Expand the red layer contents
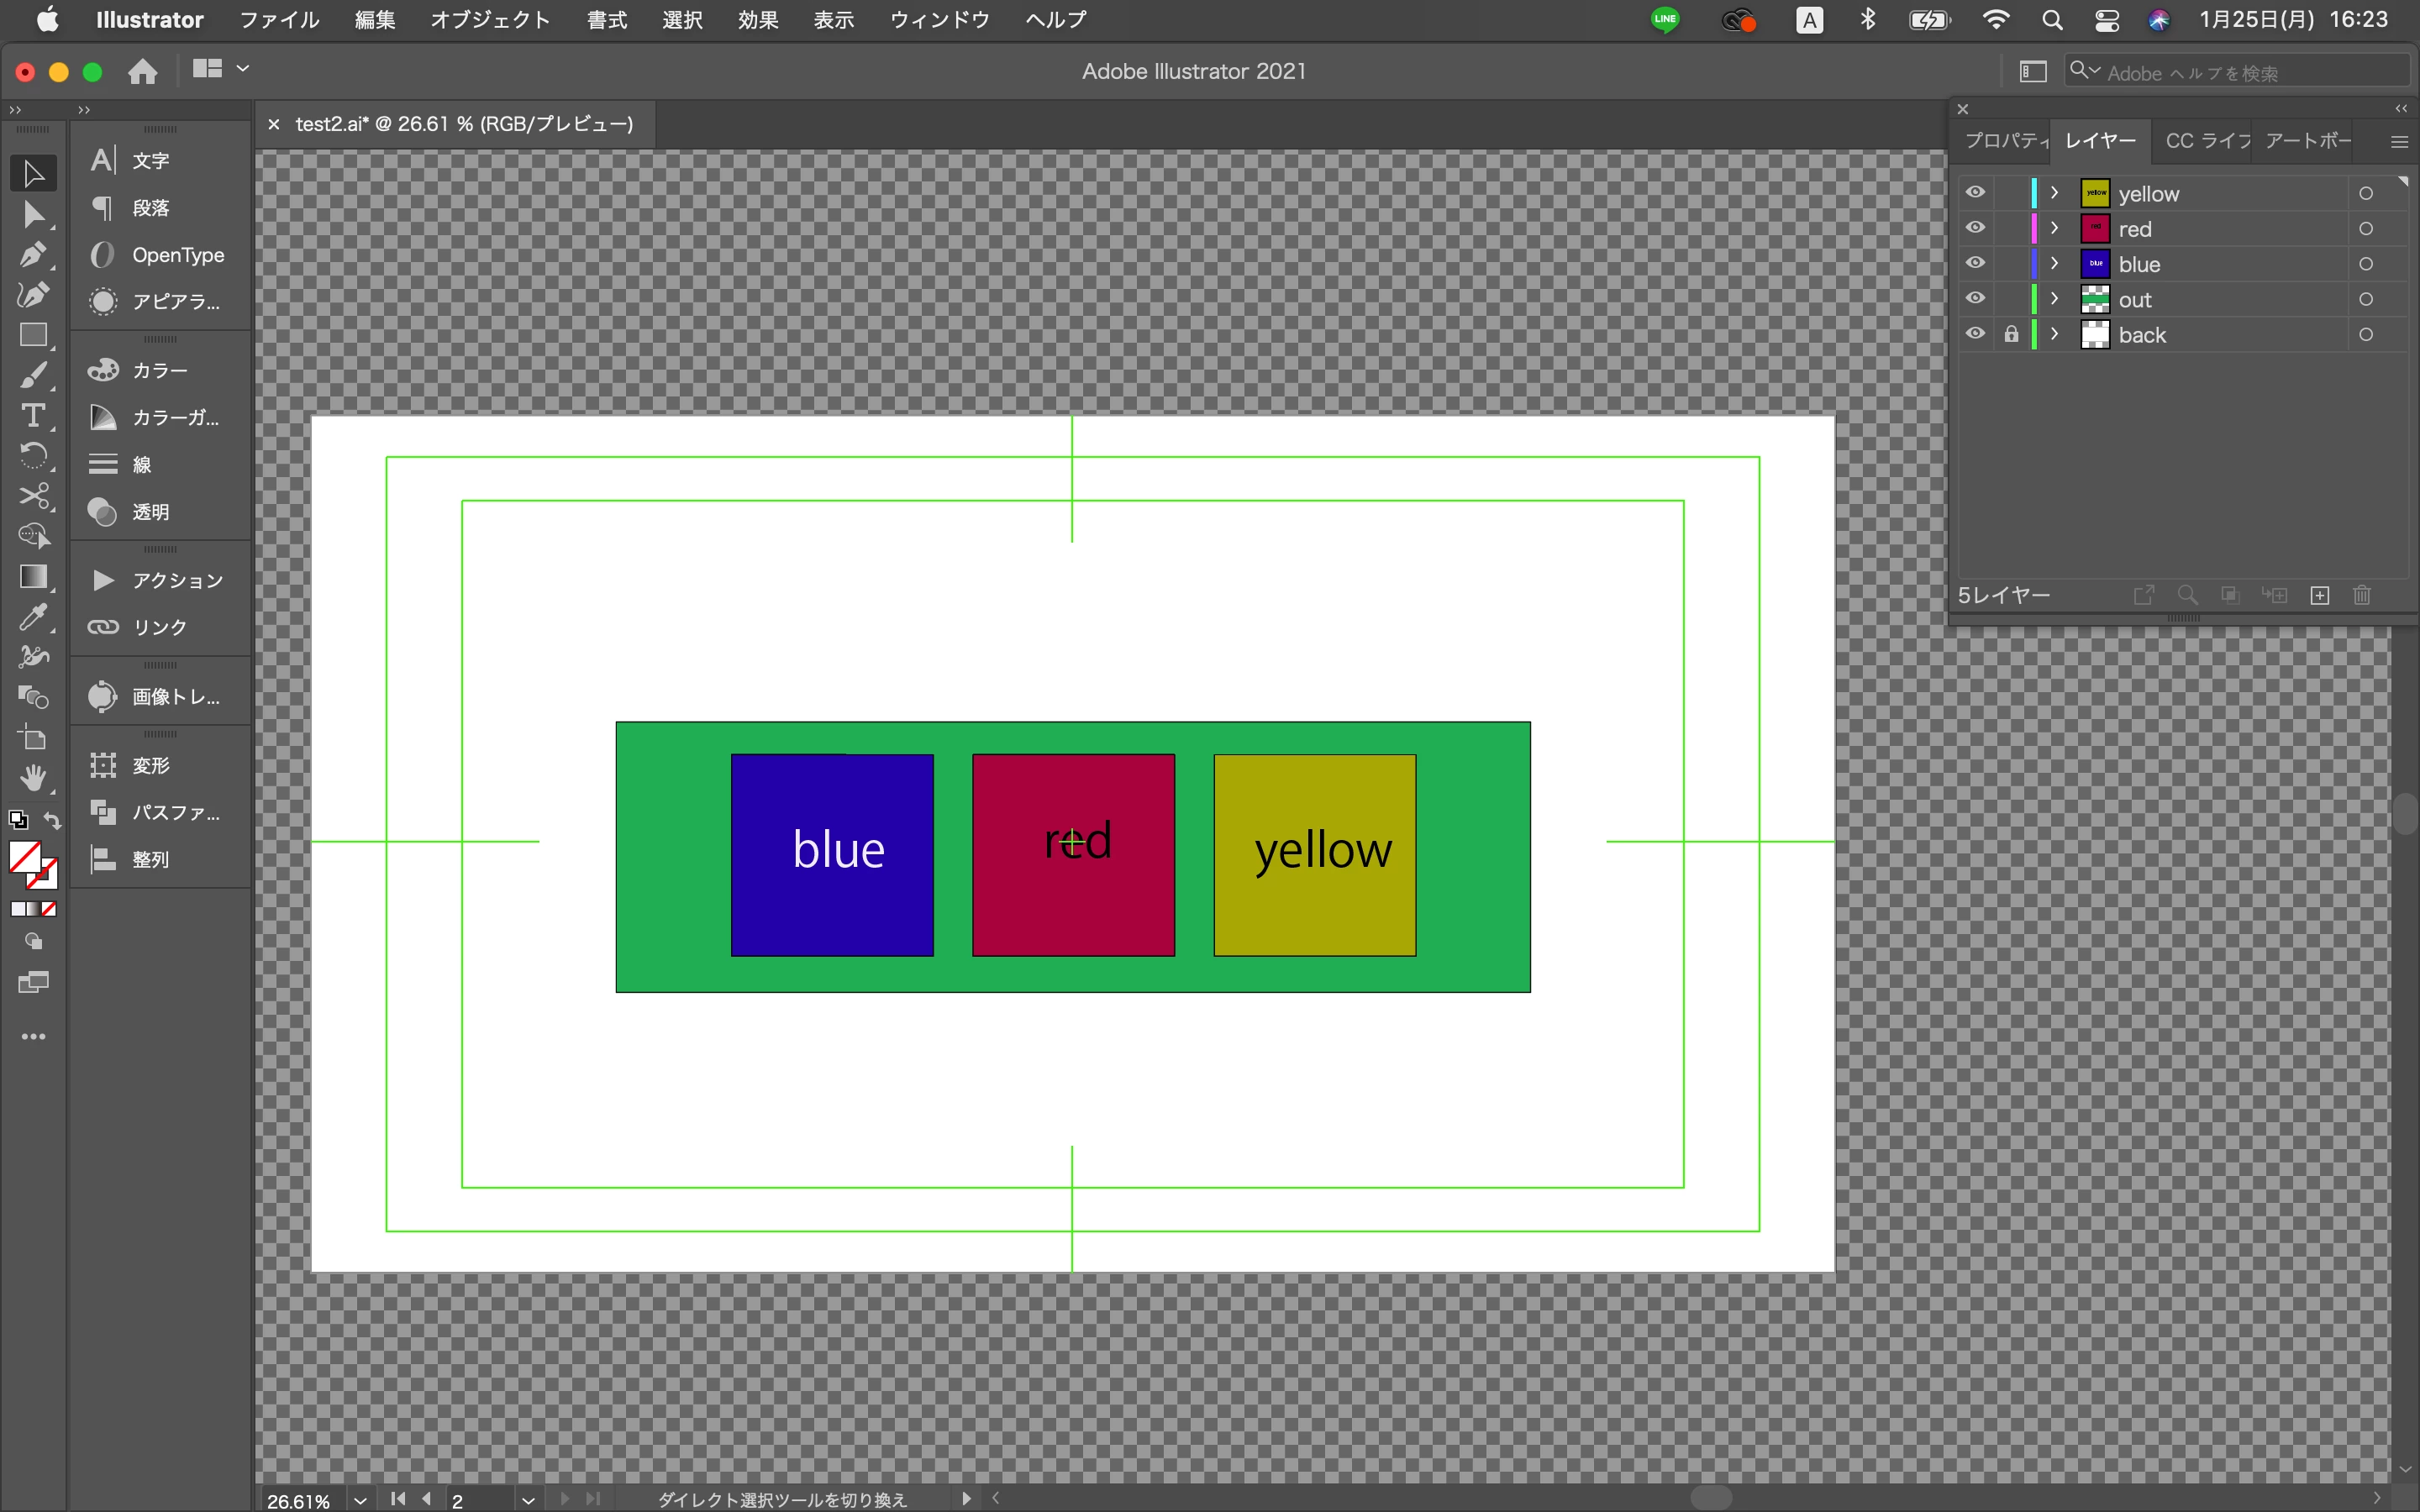 2055,229
